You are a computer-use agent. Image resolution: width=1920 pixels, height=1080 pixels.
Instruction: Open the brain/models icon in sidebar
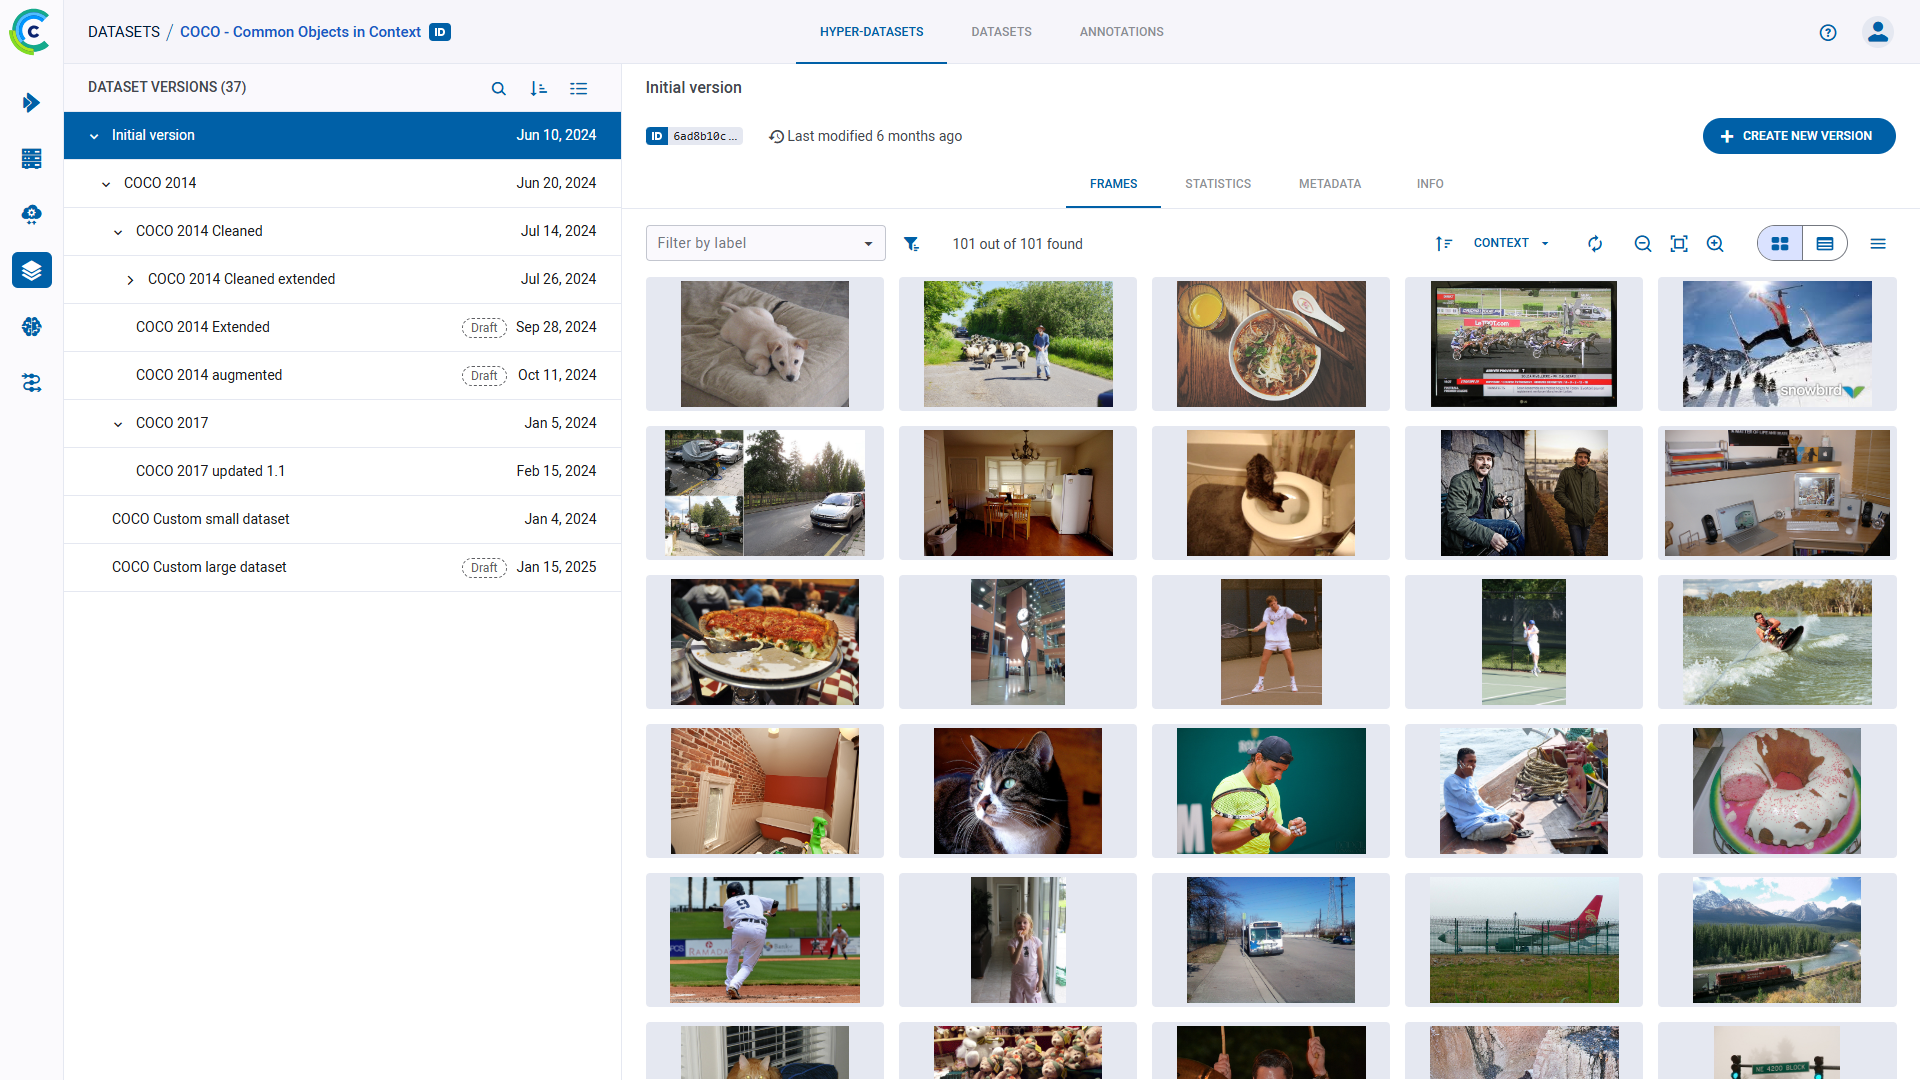point(31,327)
